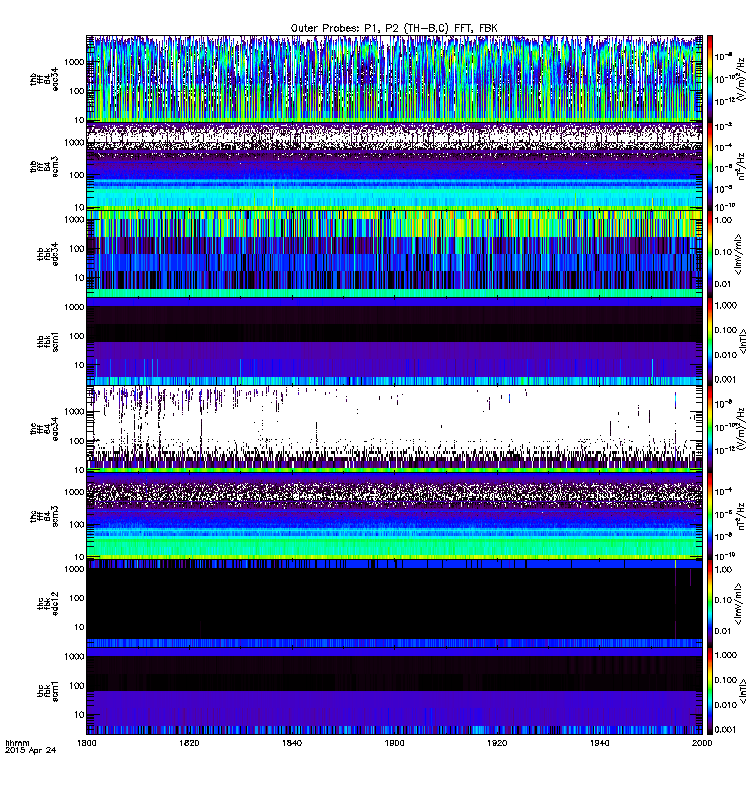Click the 1820 time axis label
The height and width of the screenshot is (800, 750).
189,743
